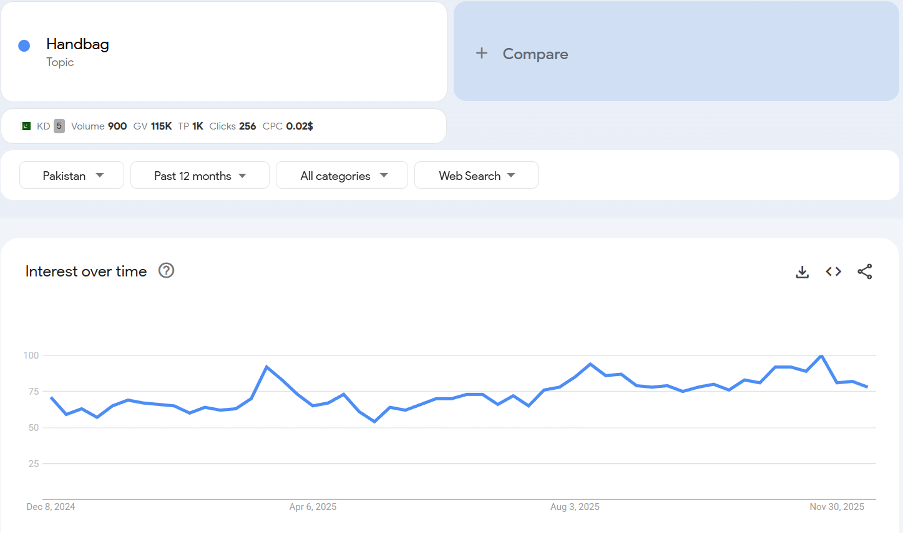
Task: Click the Pakistan flag in keyword stats bar
Action: pos(26,126)
